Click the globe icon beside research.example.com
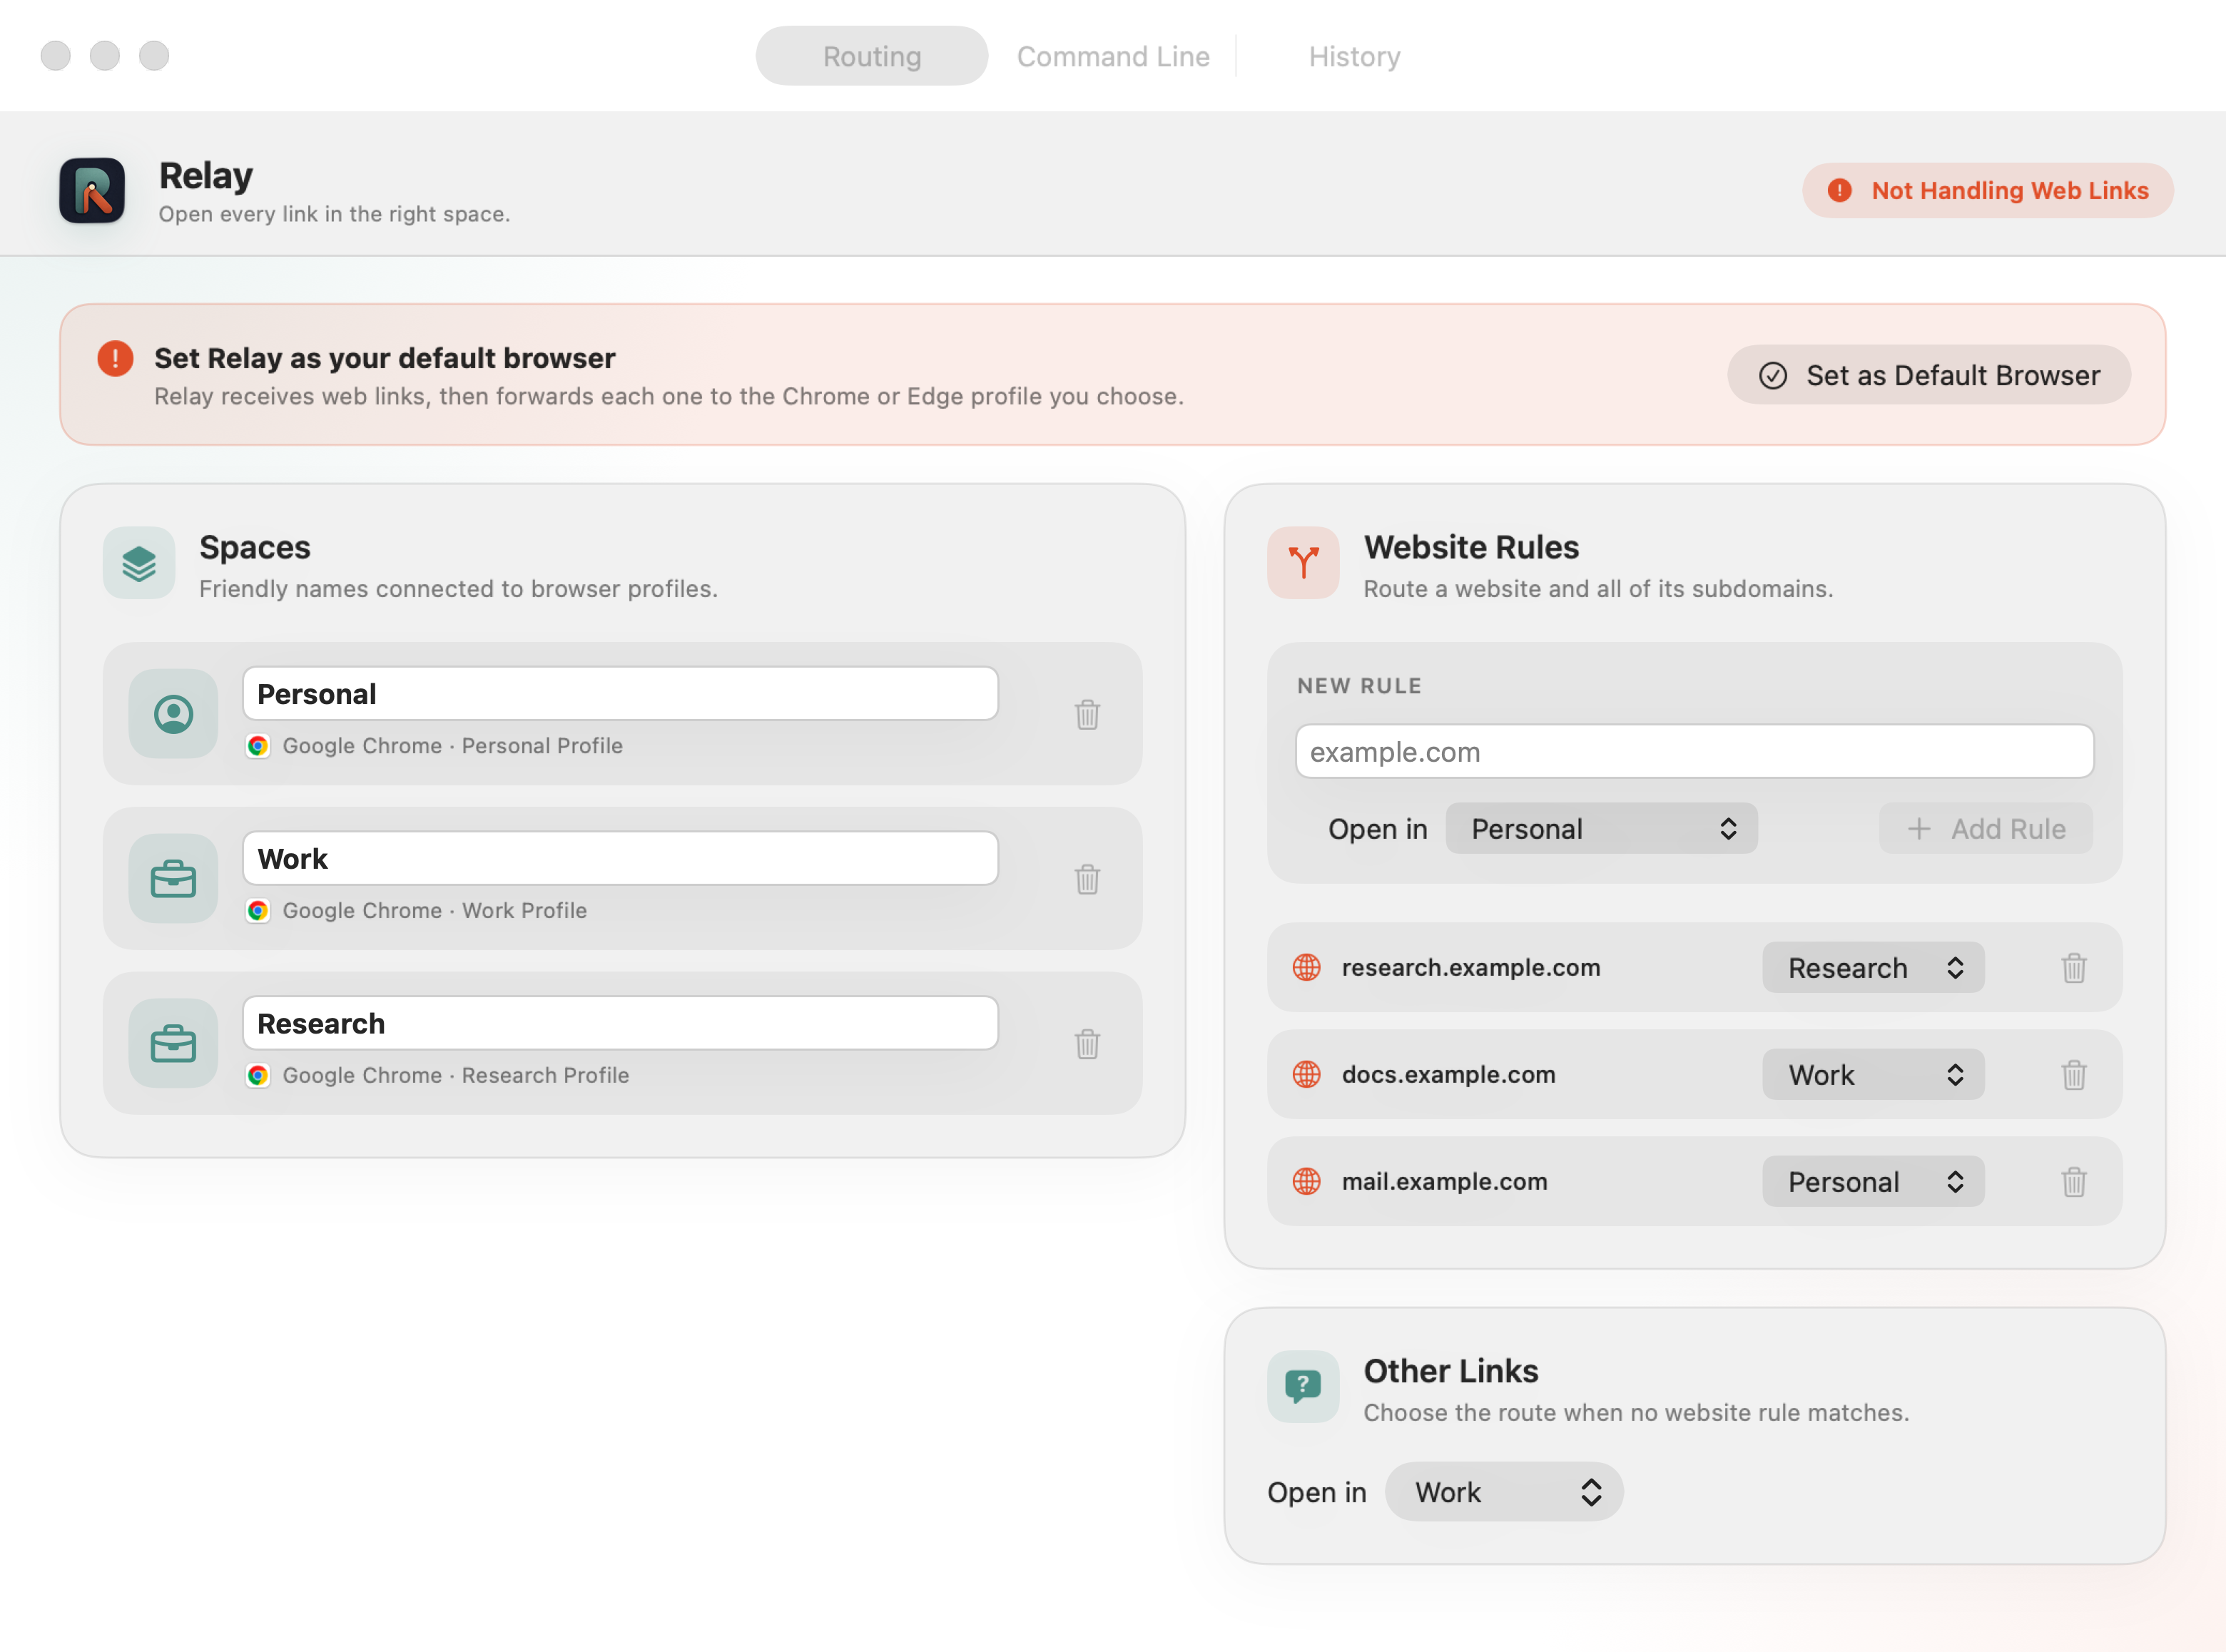The image size is (2226, 1652). pos(1306,967)
